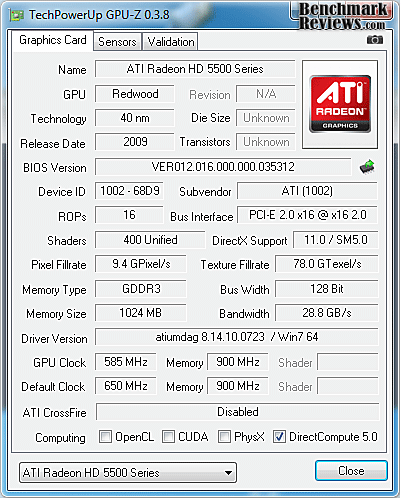Screen dimensions: 401x499
Task: Click the DirectX Support field 11.0 / SM5.0
Action: tap(336, 240)
